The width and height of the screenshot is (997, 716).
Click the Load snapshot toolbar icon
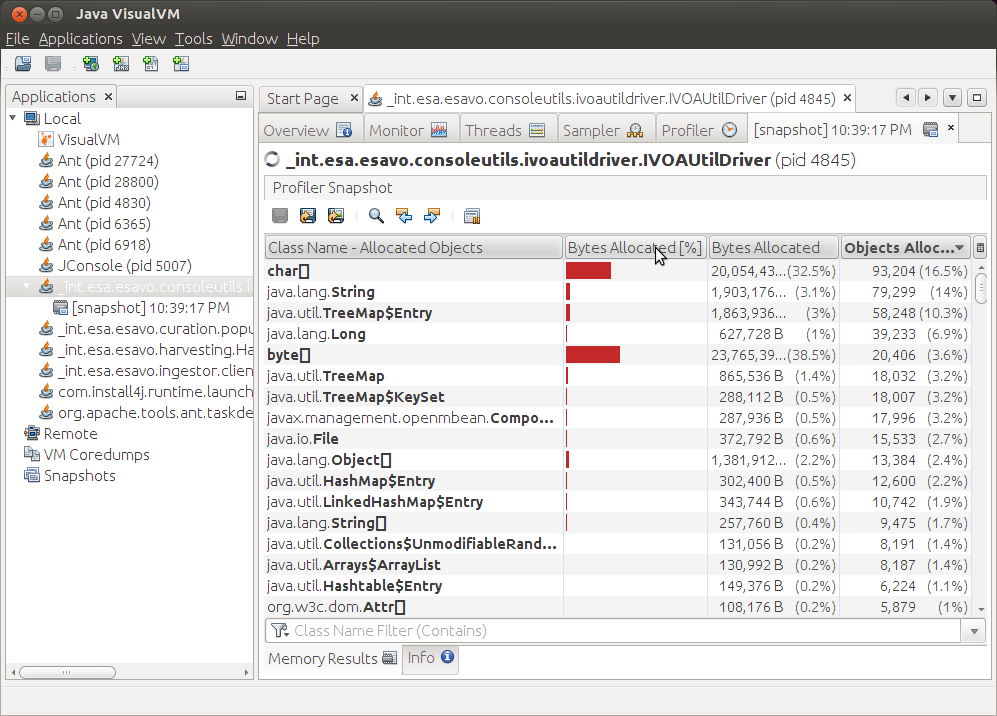(x=23, y=64)
